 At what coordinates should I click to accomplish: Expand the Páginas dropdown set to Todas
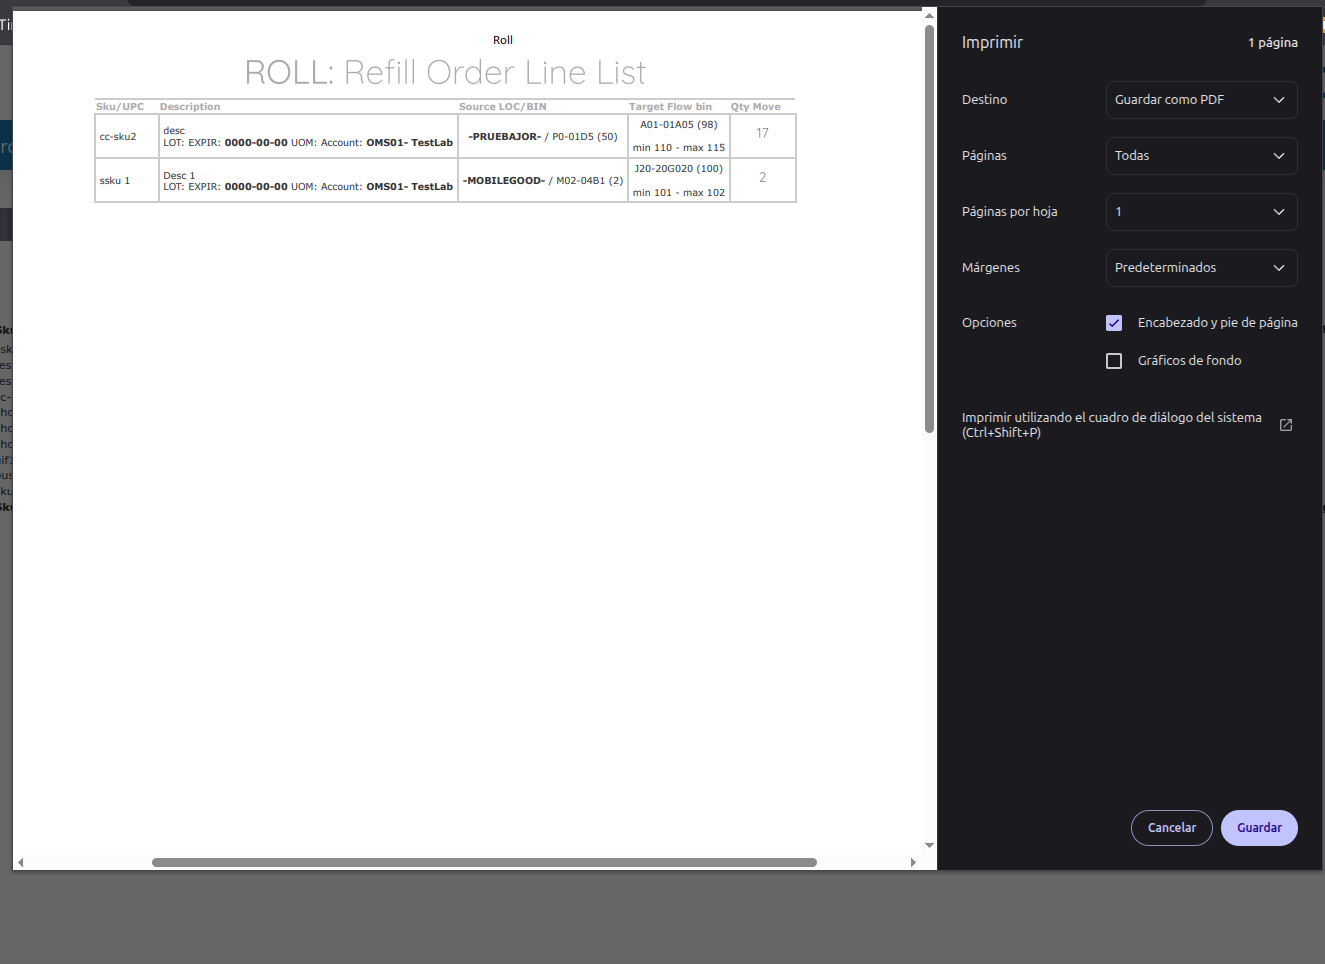click(x=1201, y=156)
